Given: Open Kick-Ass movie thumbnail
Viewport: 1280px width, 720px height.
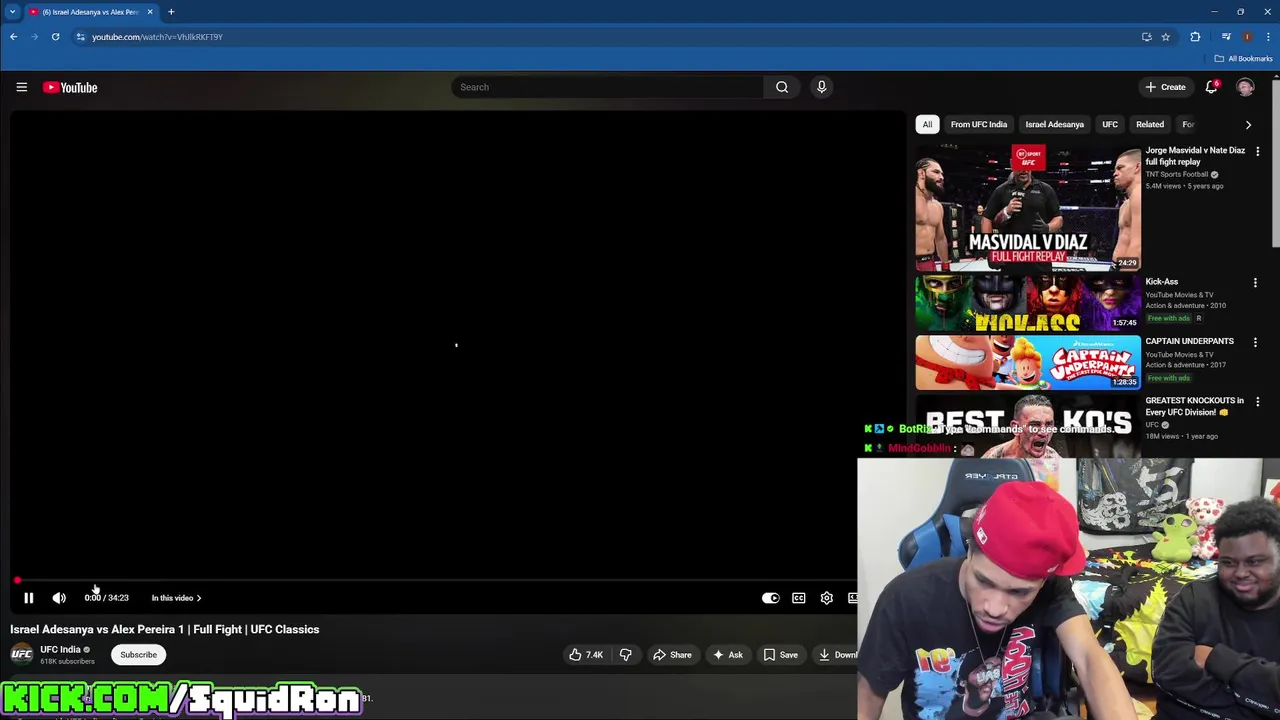Looking at the screenshot, I should (1028, 302).
